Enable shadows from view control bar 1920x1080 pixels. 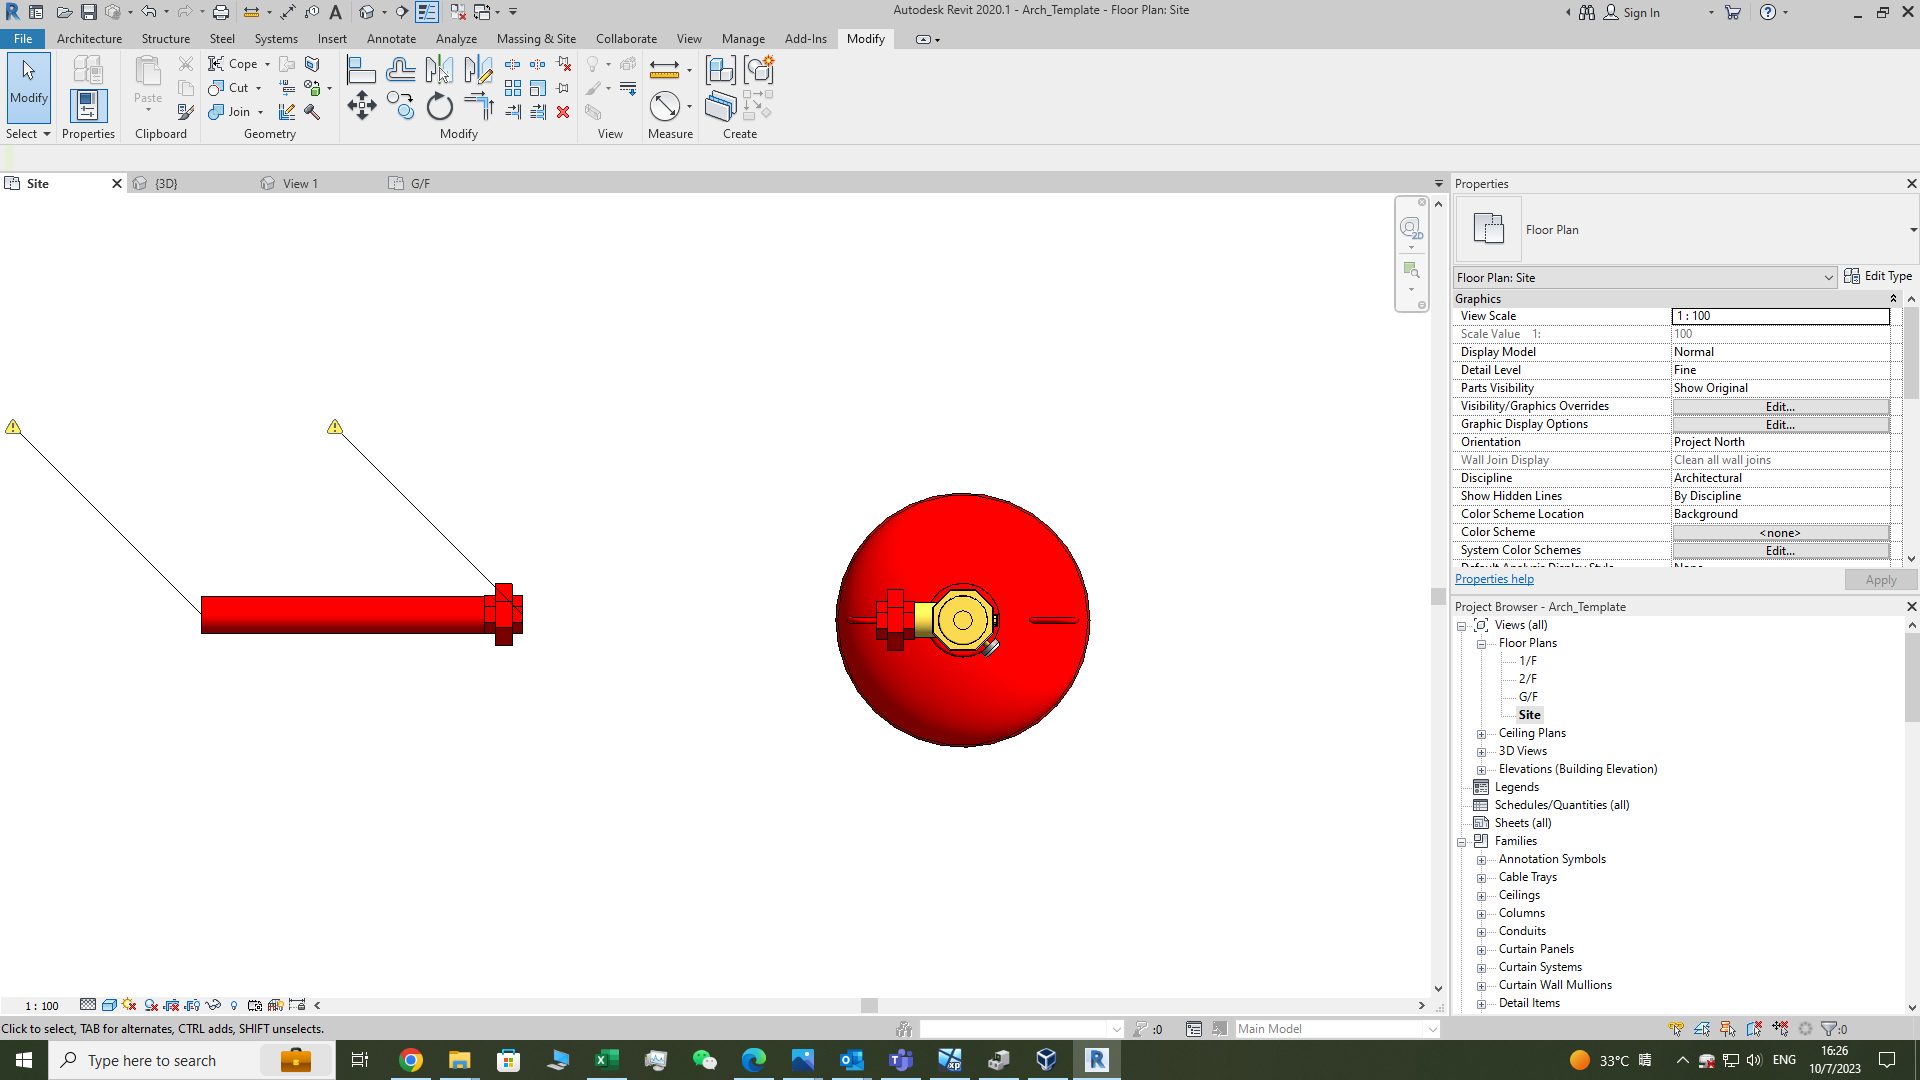coord(149,1005)
